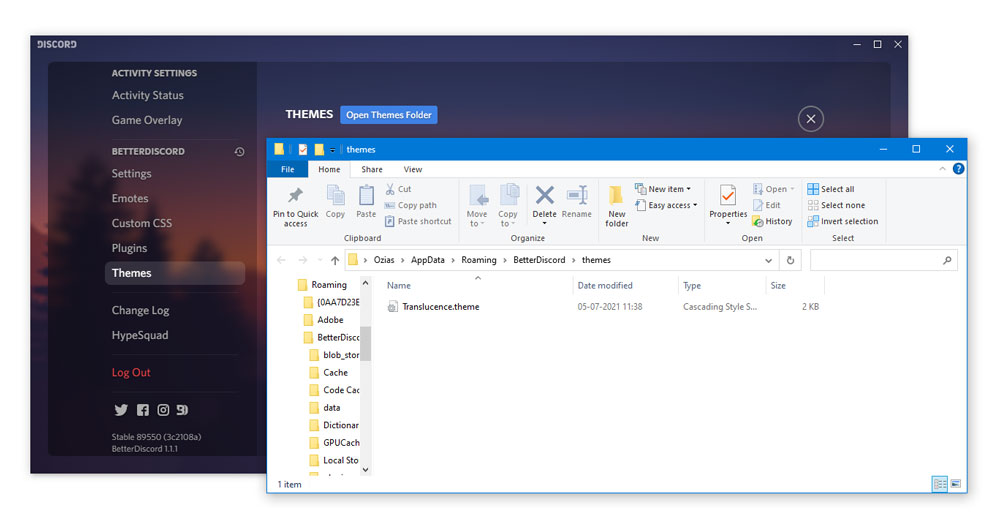Click Select all in ribbon

coord(831,189)
